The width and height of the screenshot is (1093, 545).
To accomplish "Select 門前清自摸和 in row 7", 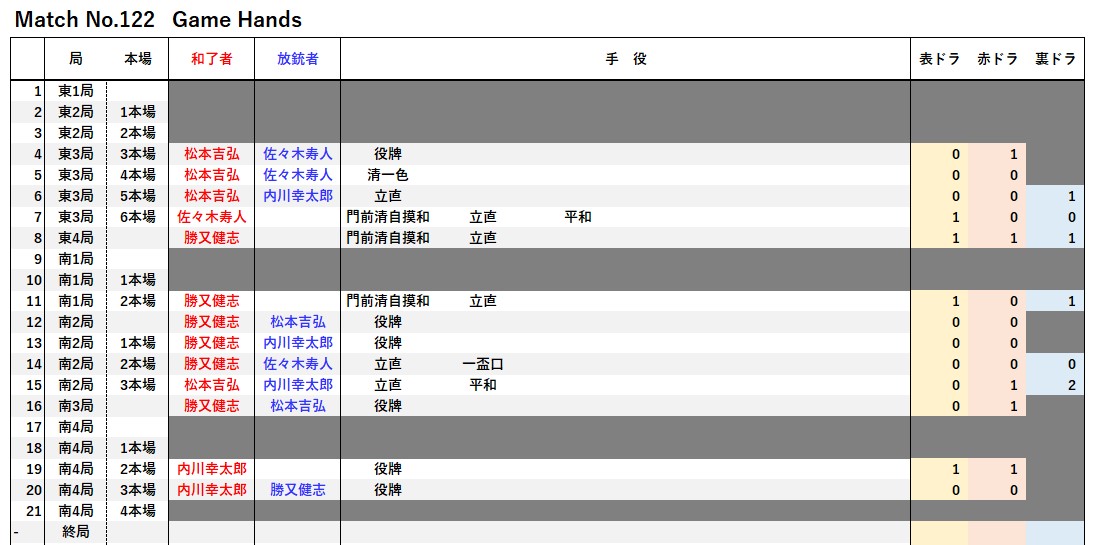I will click(x=388, y=217).
